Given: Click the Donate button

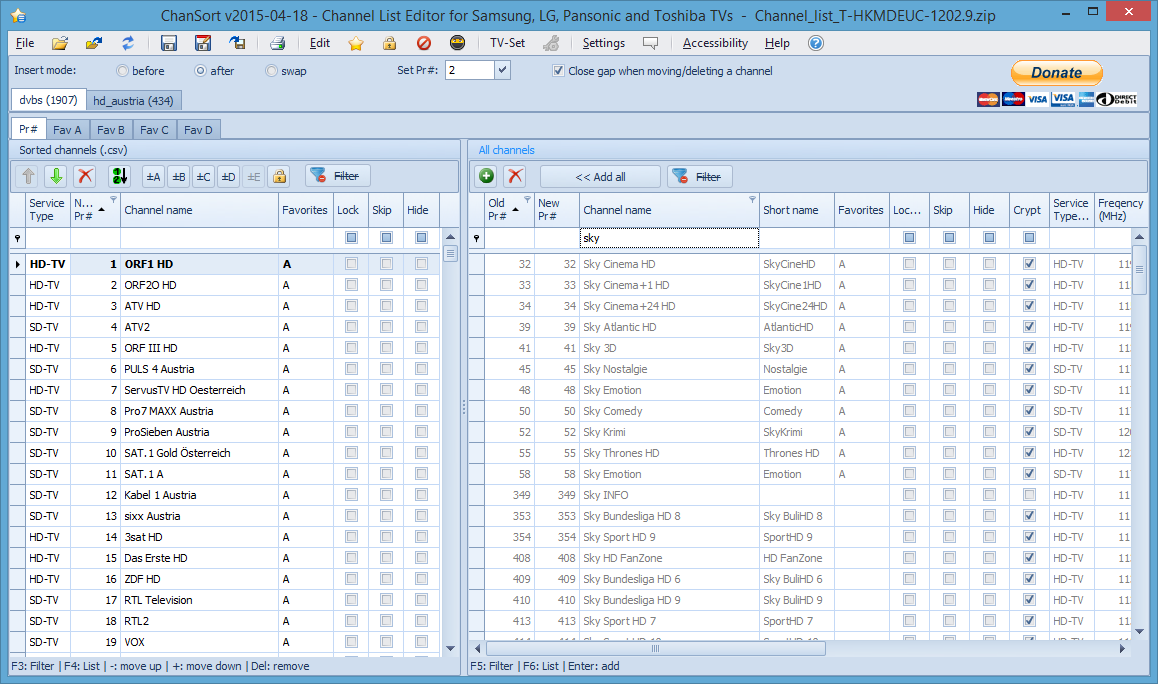Looking at the screenshot, I should click(1056, 72).
